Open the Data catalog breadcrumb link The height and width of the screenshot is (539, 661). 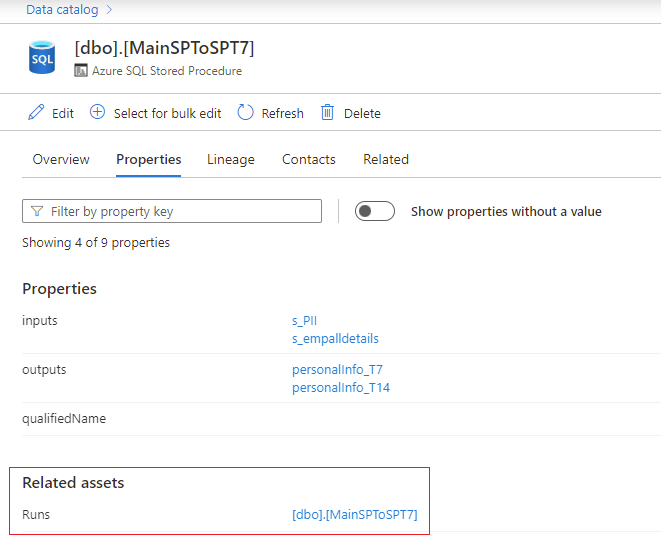tap(62, 10)
